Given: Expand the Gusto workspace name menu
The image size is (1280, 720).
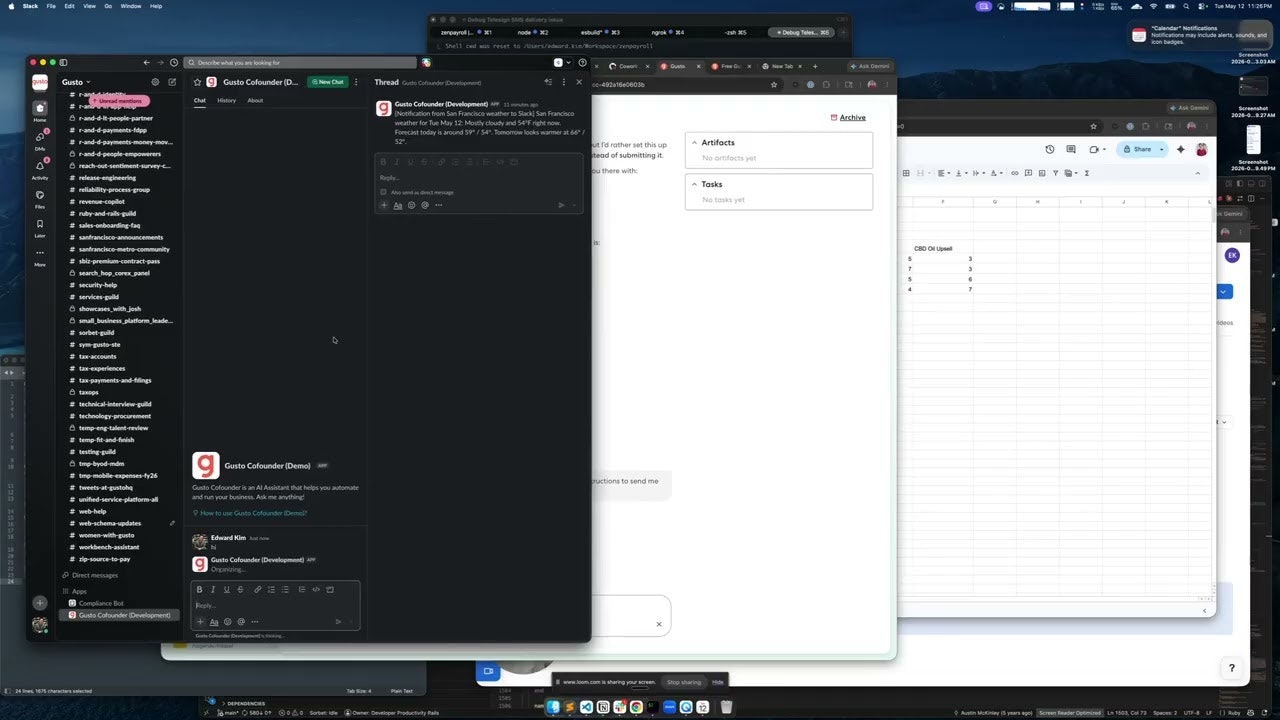Looking at the screenshot, I should (76, 82).
